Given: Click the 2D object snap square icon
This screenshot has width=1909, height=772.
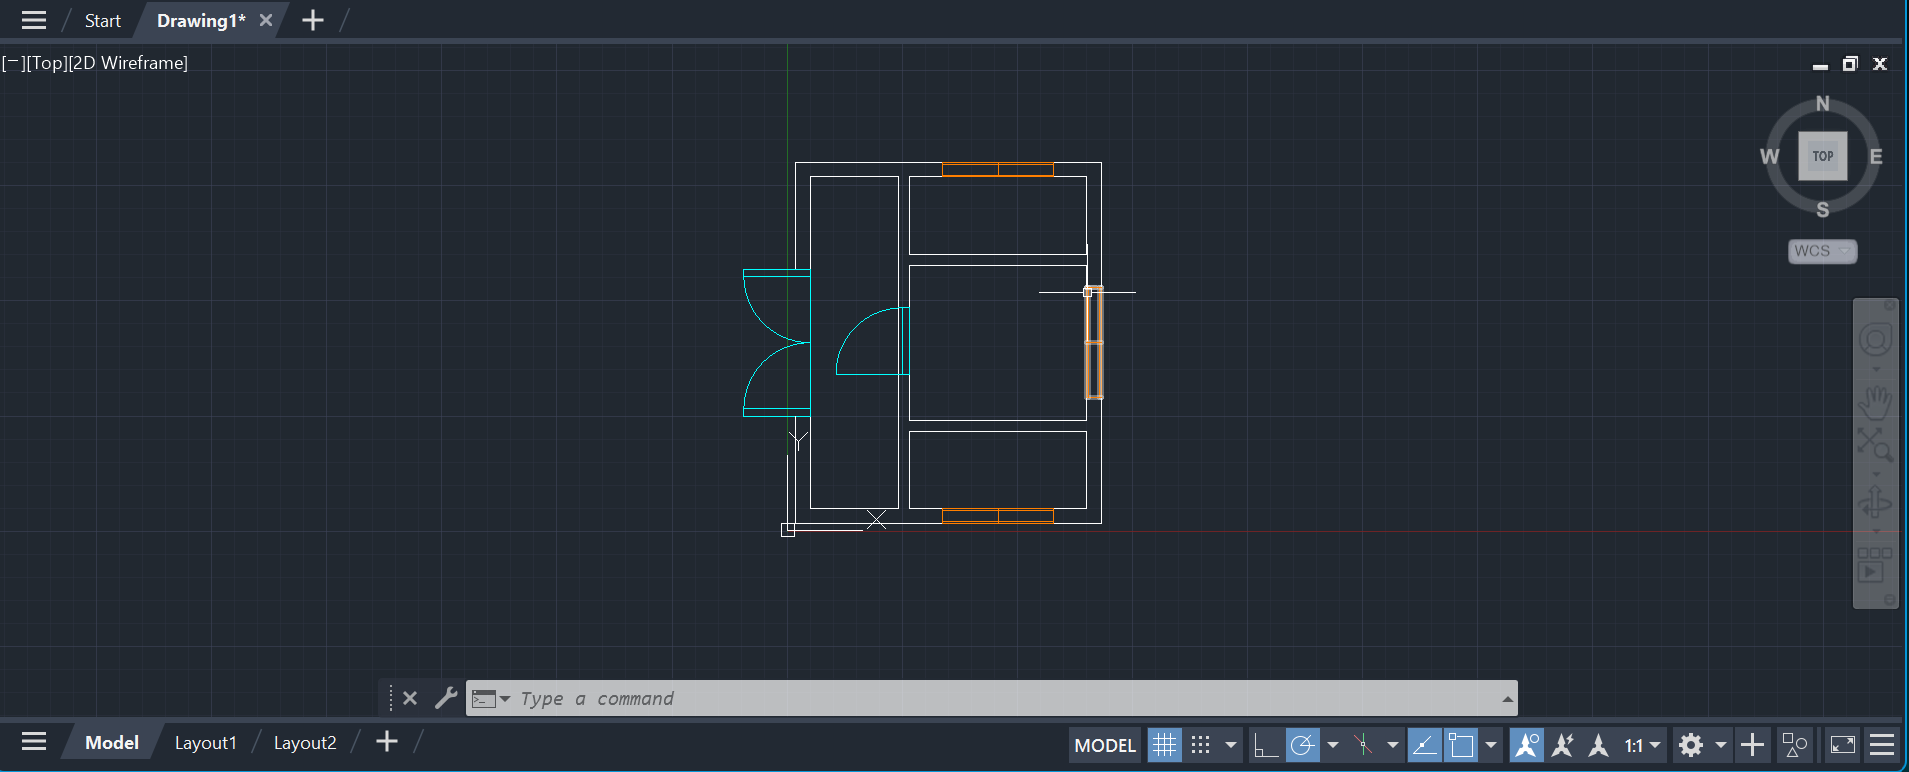Looking at the screenshot, I should pyautogui.click(x=1461, y=745).
